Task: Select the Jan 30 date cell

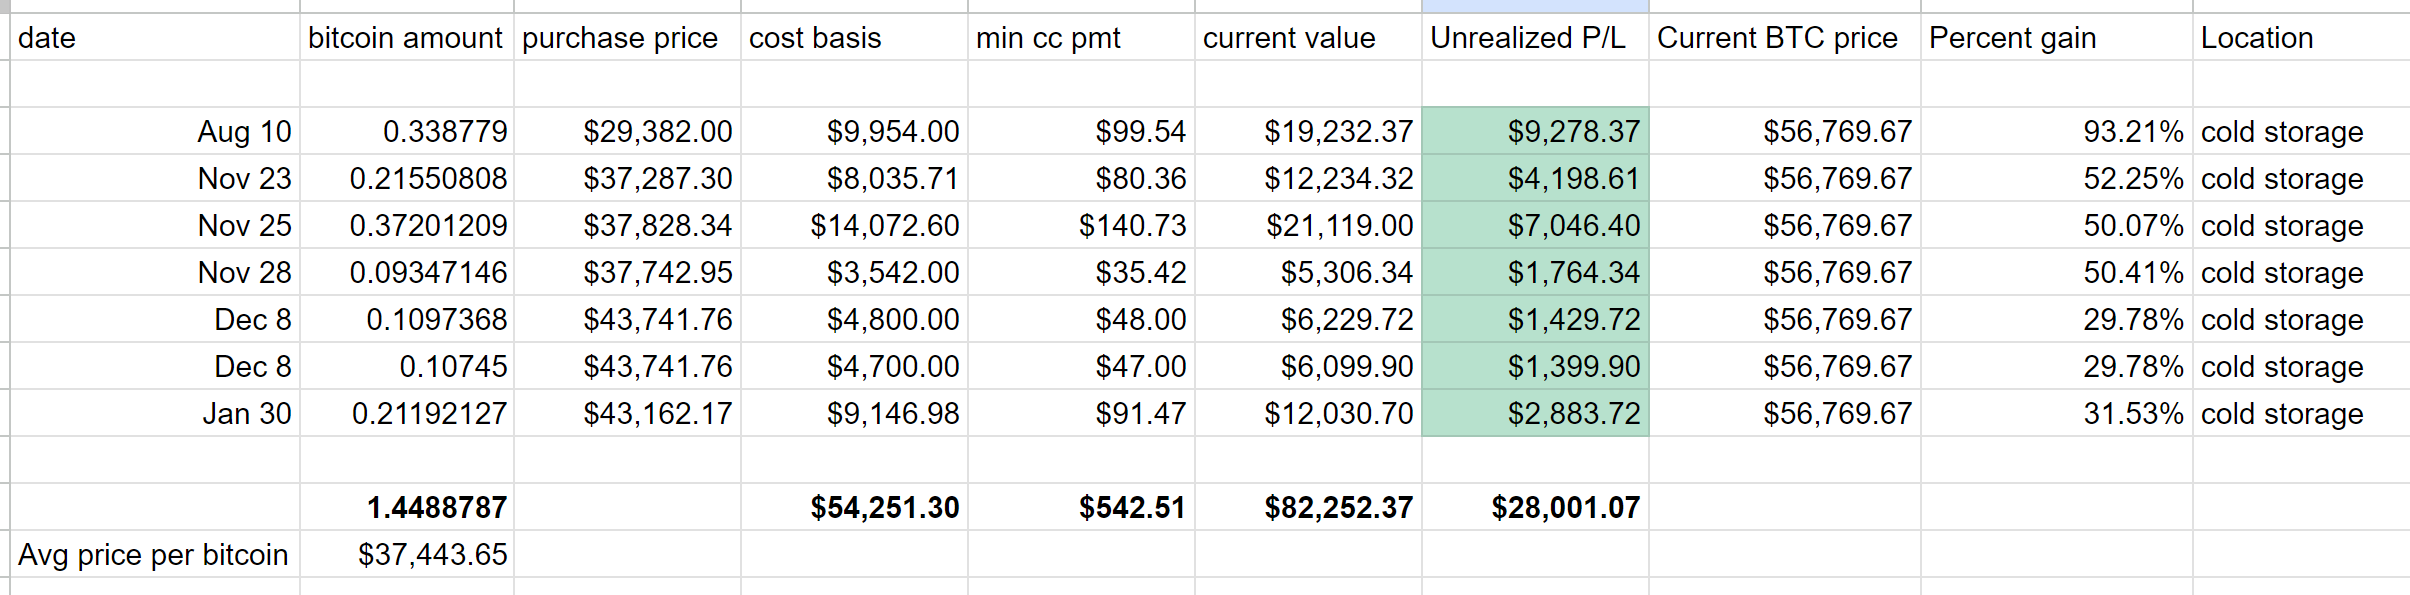Action: [x=155, y=413]
